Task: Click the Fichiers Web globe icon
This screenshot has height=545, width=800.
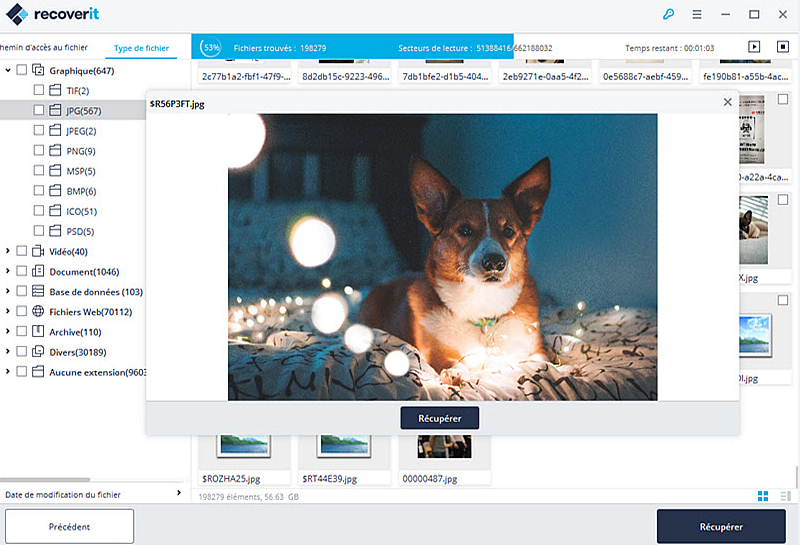Action: point(39,311)
